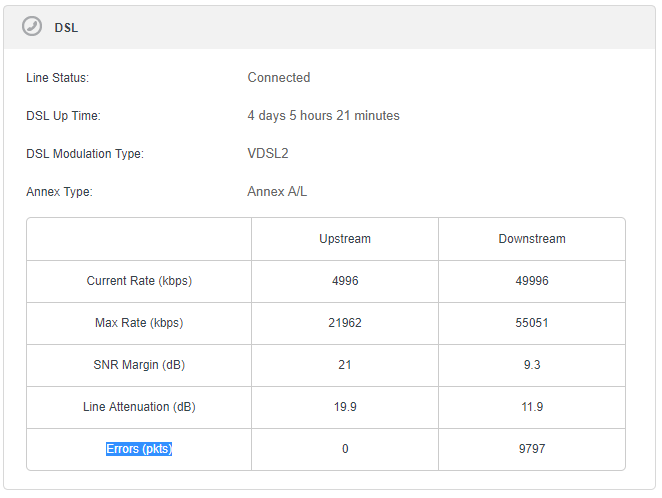Screen dimensions: 662x498
Task: Click the DSL Up Time value
Action: [323, 116]
